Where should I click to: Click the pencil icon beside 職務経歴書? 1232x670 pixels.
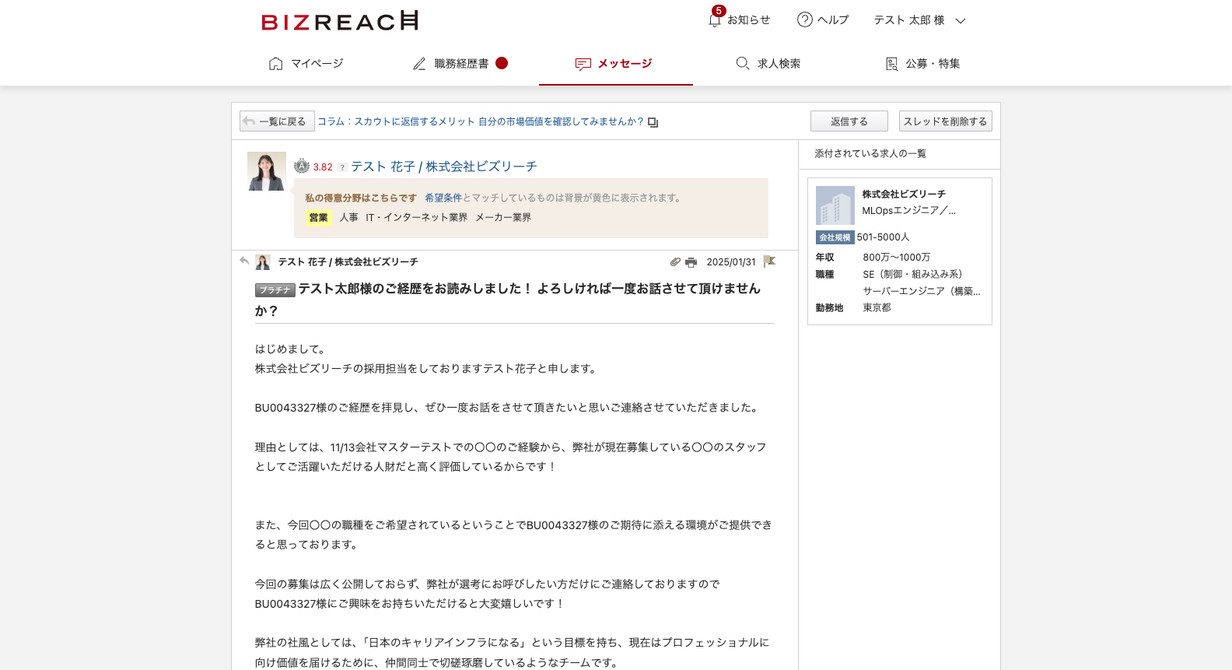click(419, 63)
